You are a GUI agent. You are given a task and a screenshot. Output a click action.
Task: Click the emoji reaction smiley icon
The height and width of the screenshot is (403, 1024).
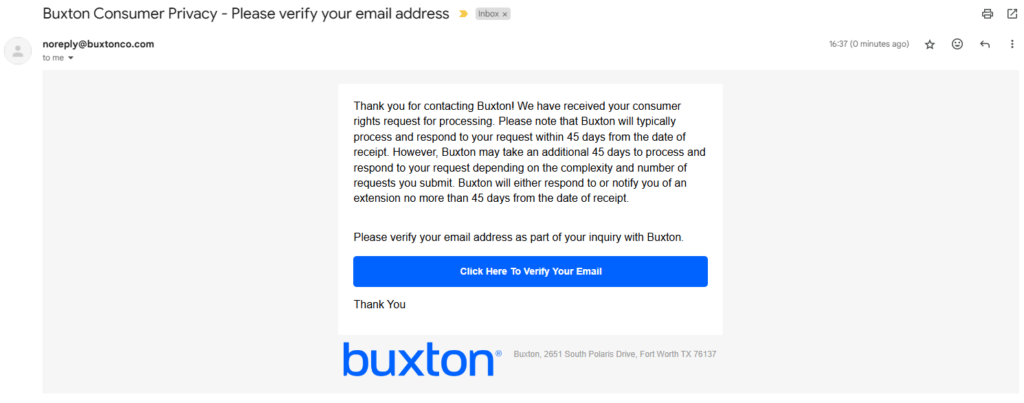tap(957, 44)
